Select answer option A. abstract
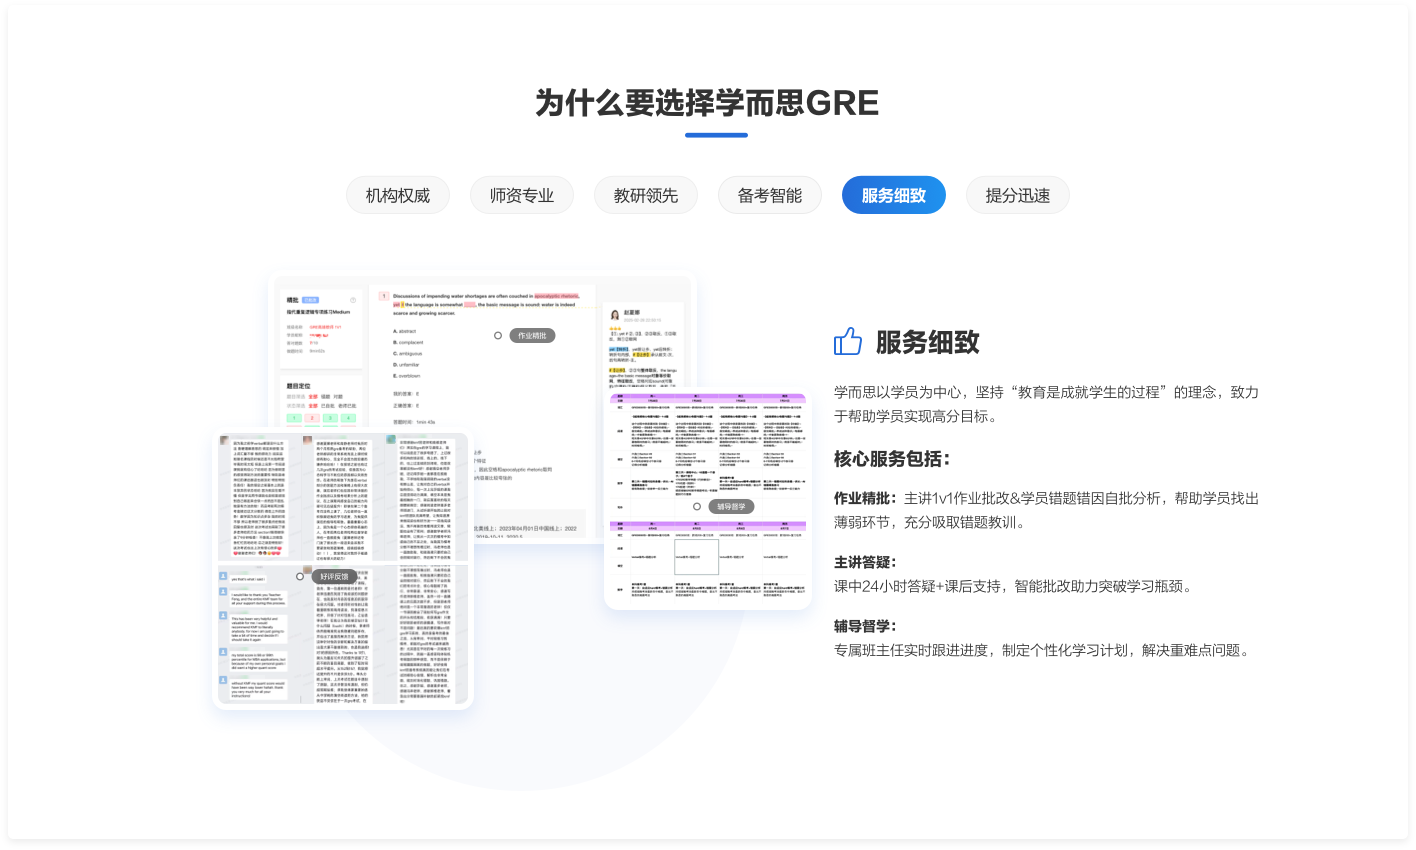 (x=407, y=331)
